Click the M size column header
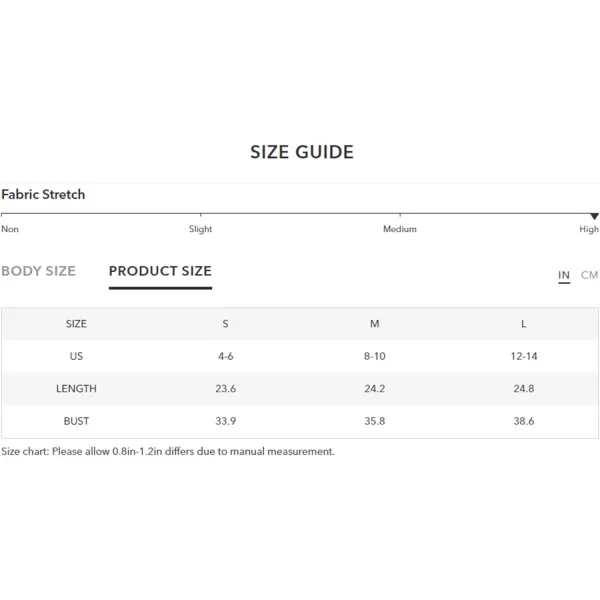 coord(375,324)
